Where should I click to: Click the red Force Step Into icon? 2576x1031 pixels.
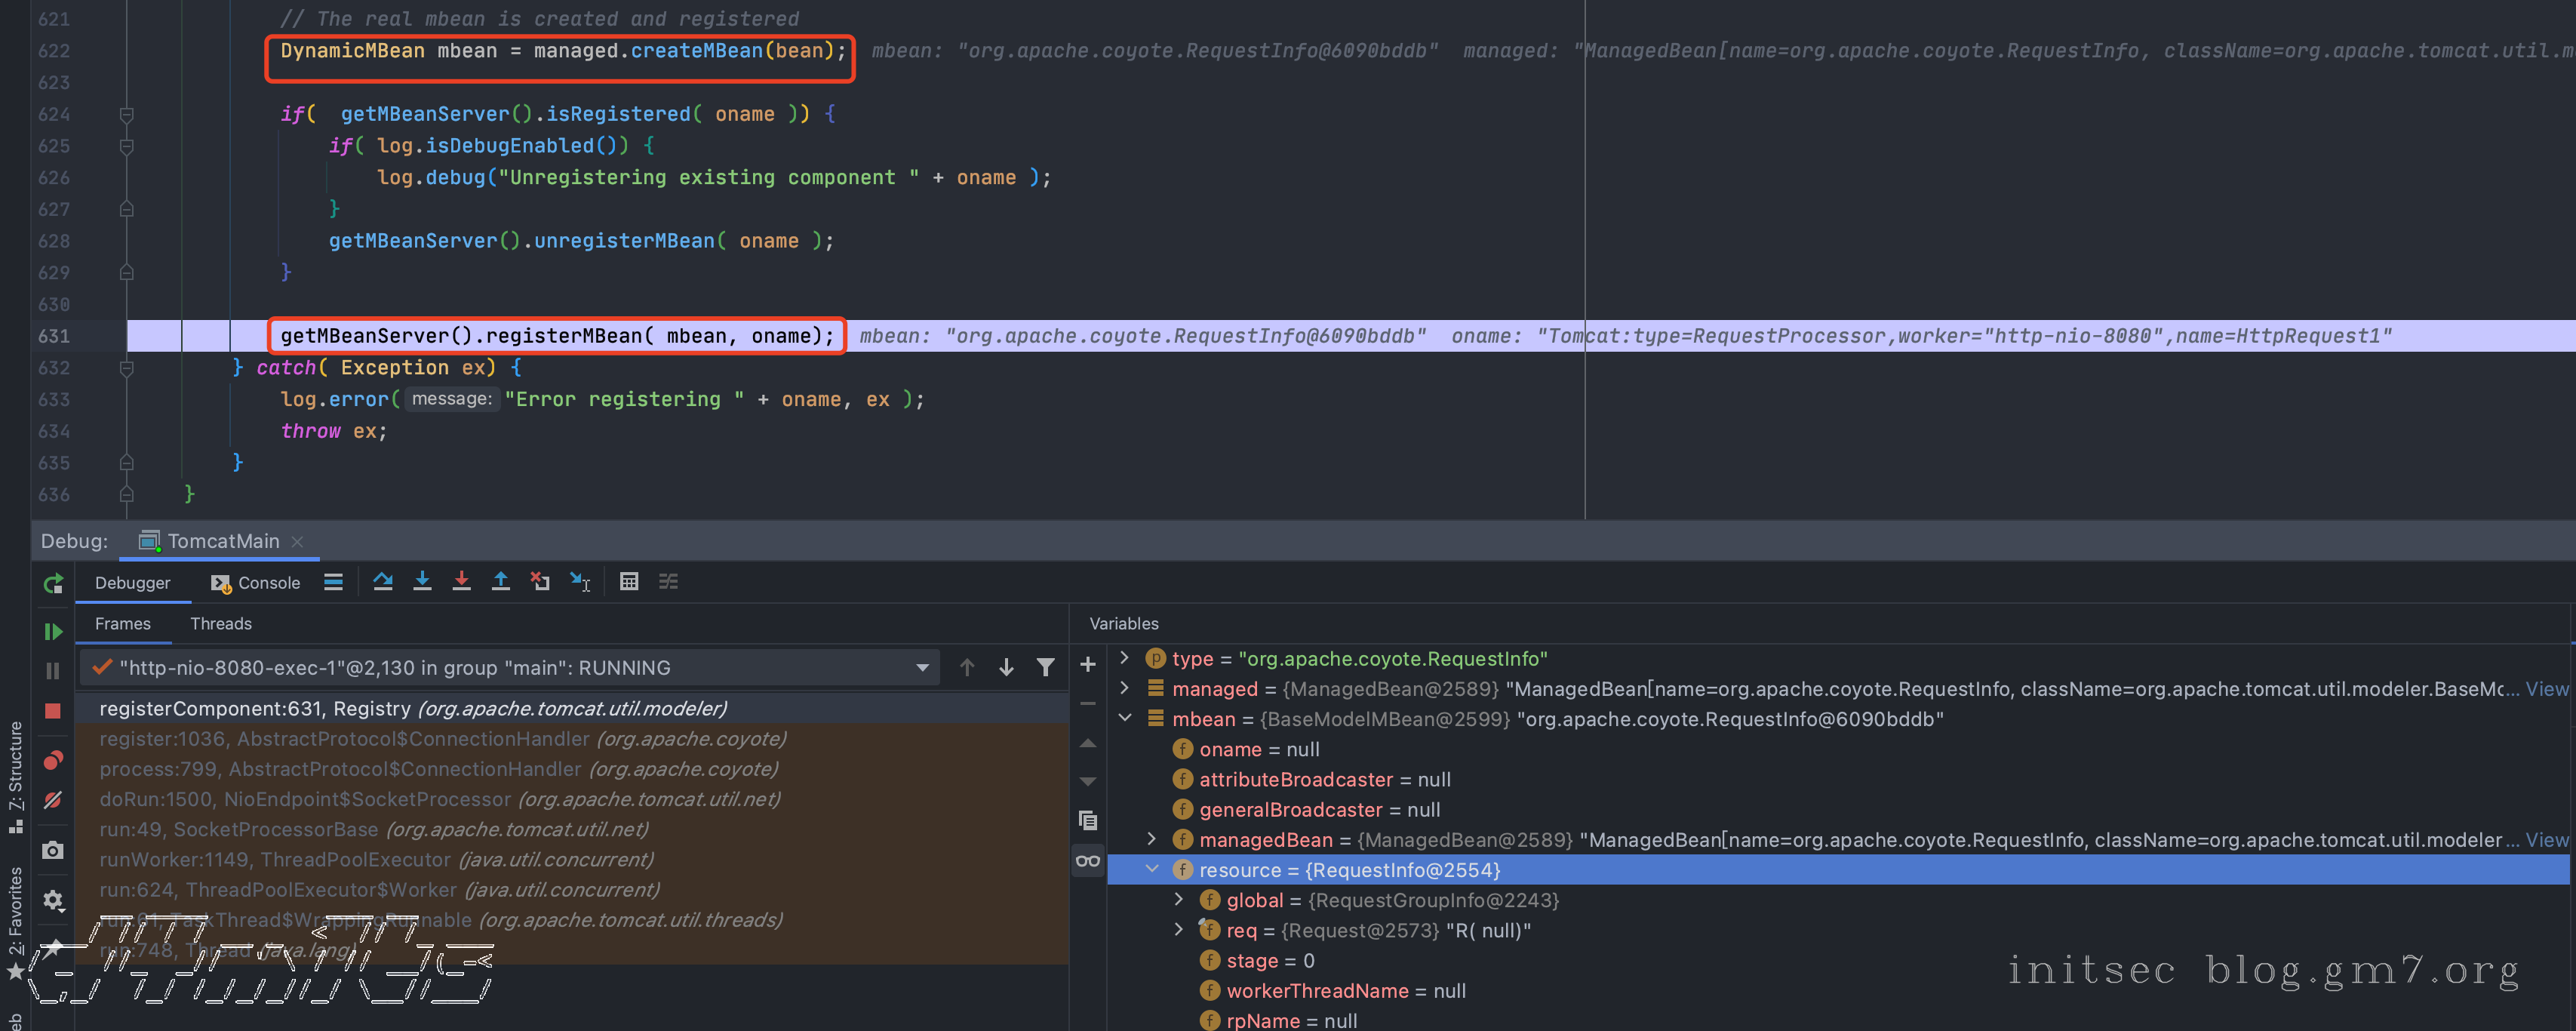point(461,582)
